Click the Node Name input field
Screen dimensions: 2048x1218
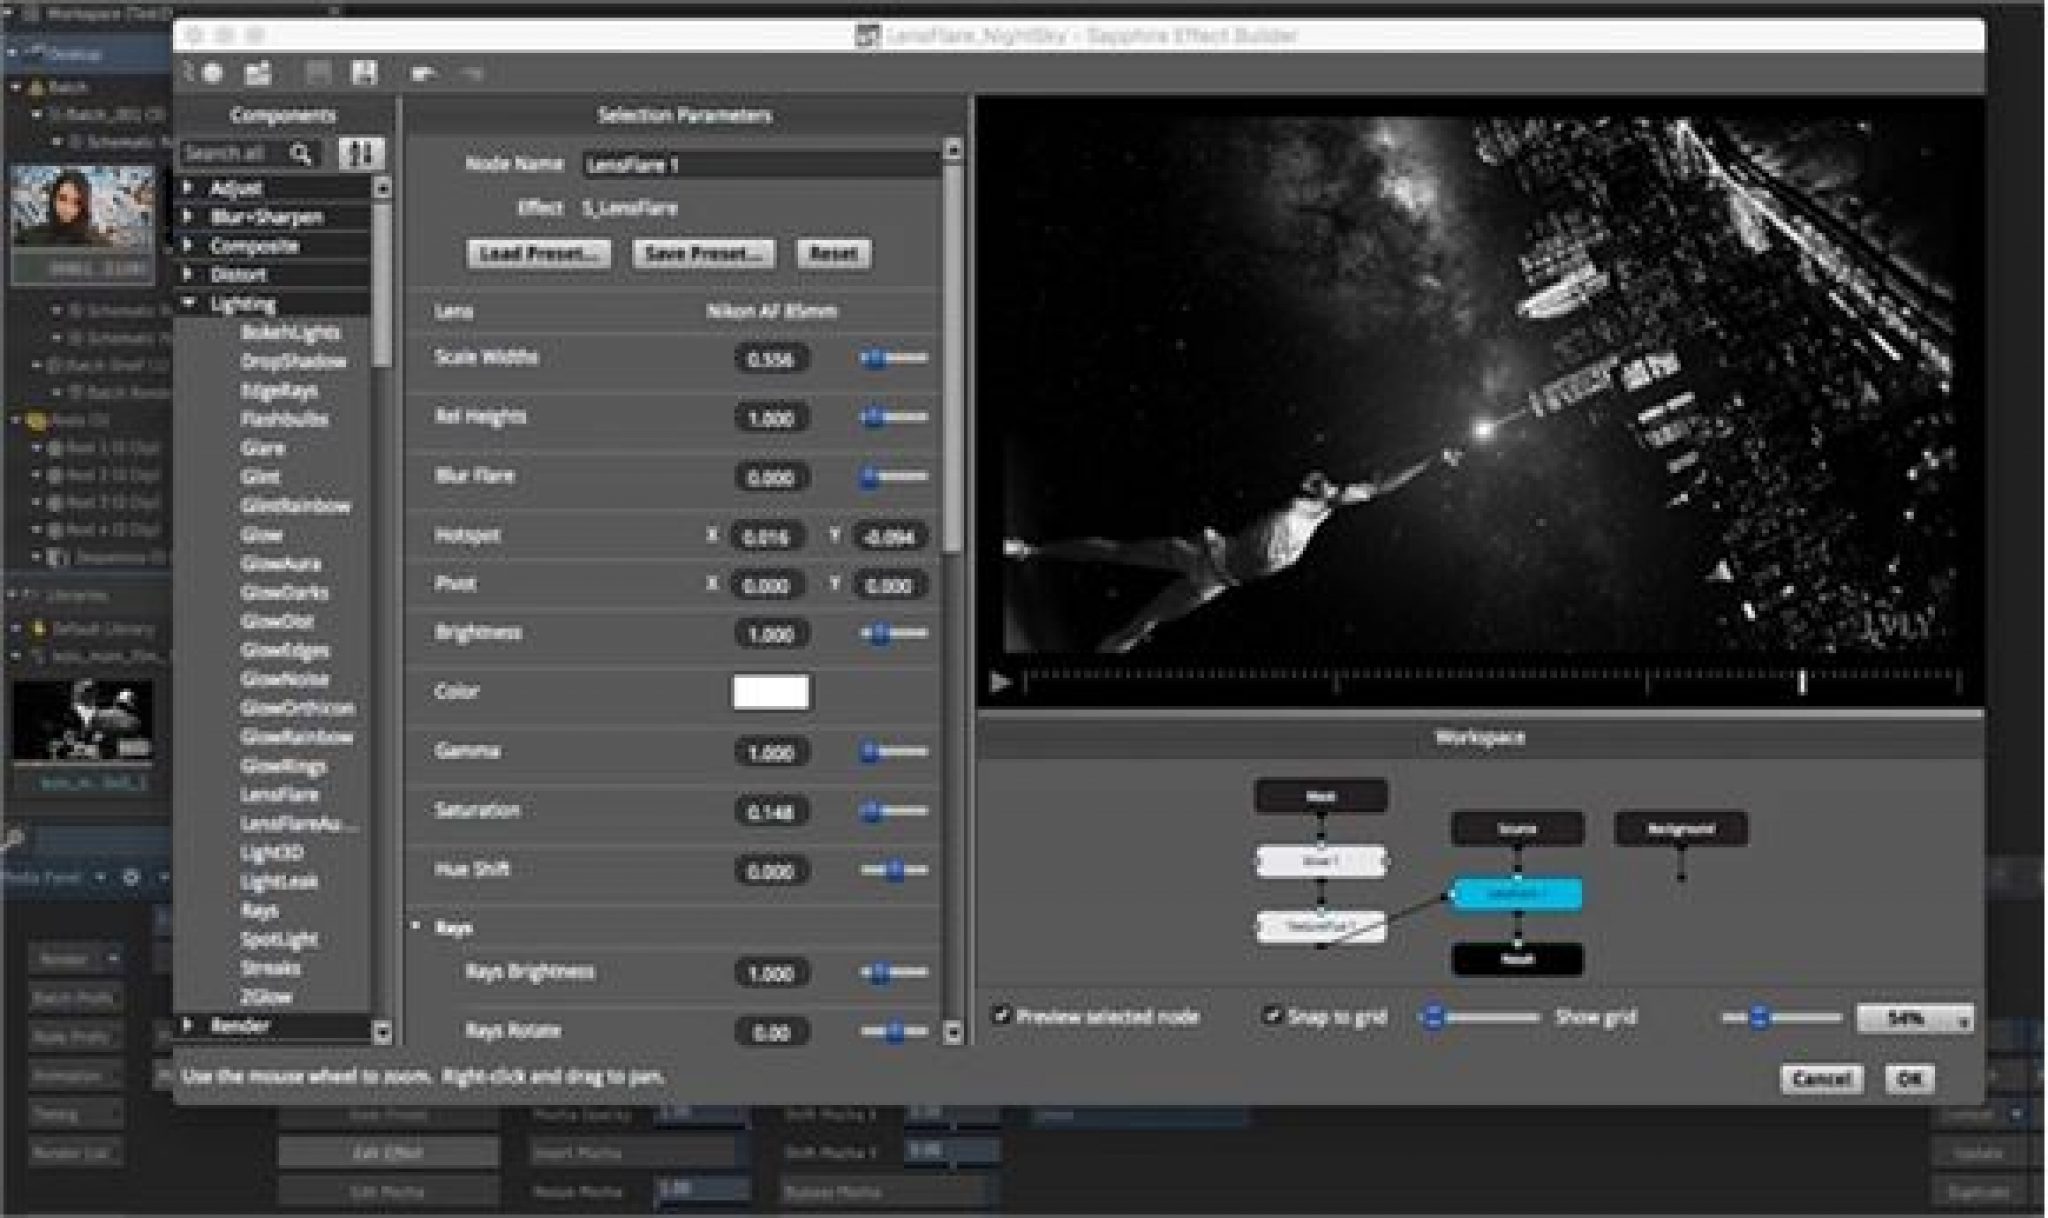[760, 165]
